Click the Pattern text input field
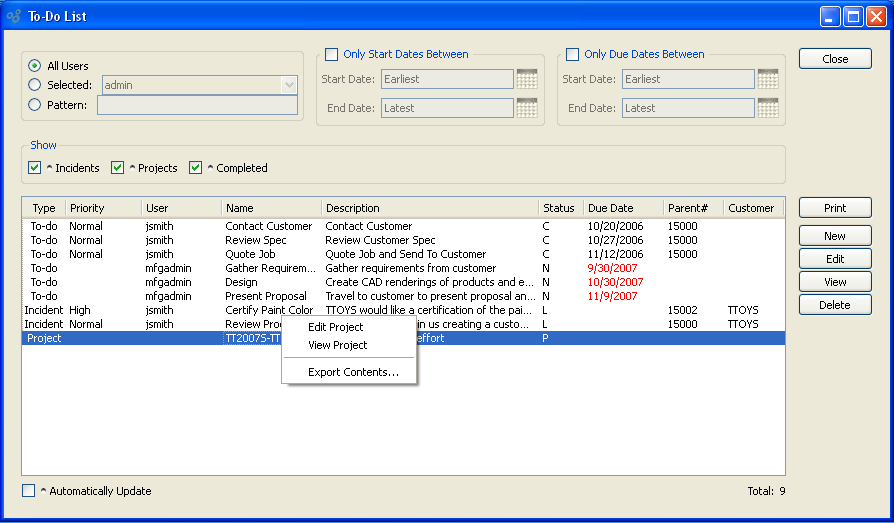Viewport: 894px width, 523px height. pyautogui.click(x=197, y=105)
